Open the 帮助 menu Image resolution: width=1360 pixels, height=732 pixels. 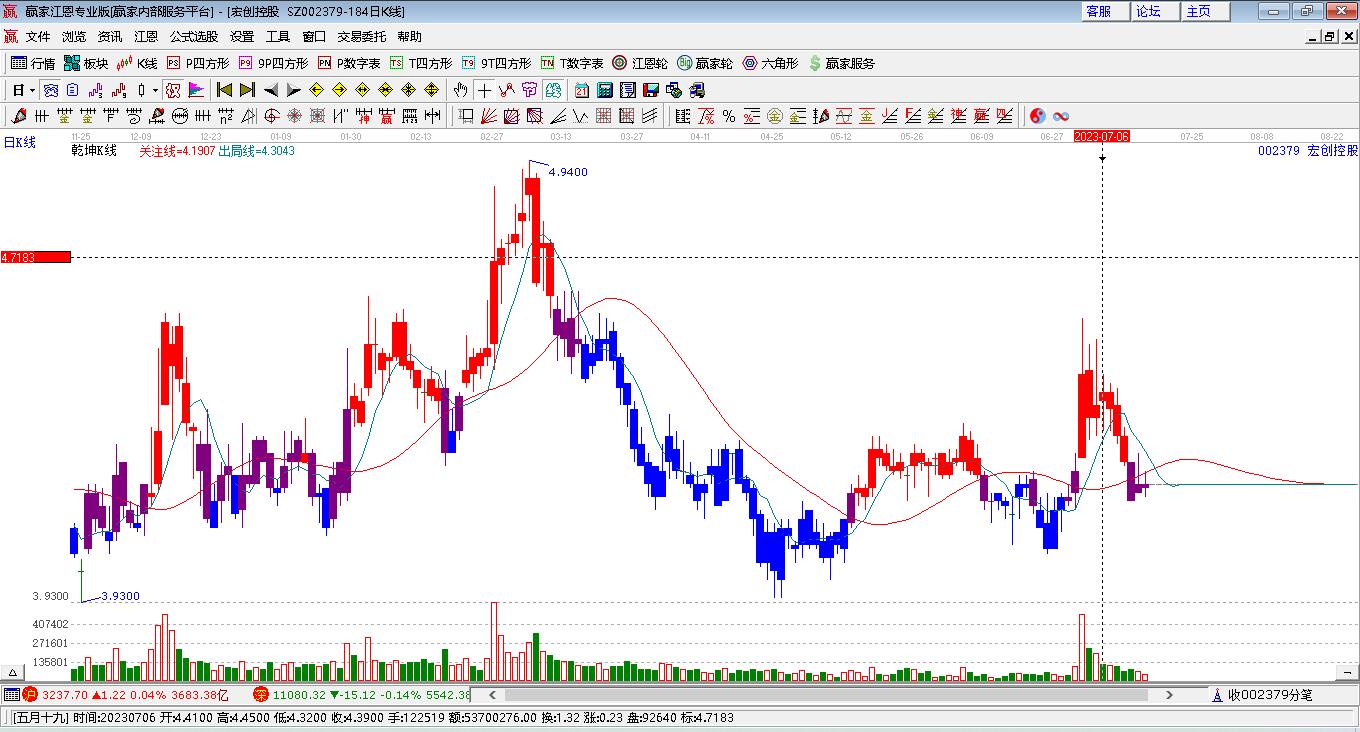(410, 37)
